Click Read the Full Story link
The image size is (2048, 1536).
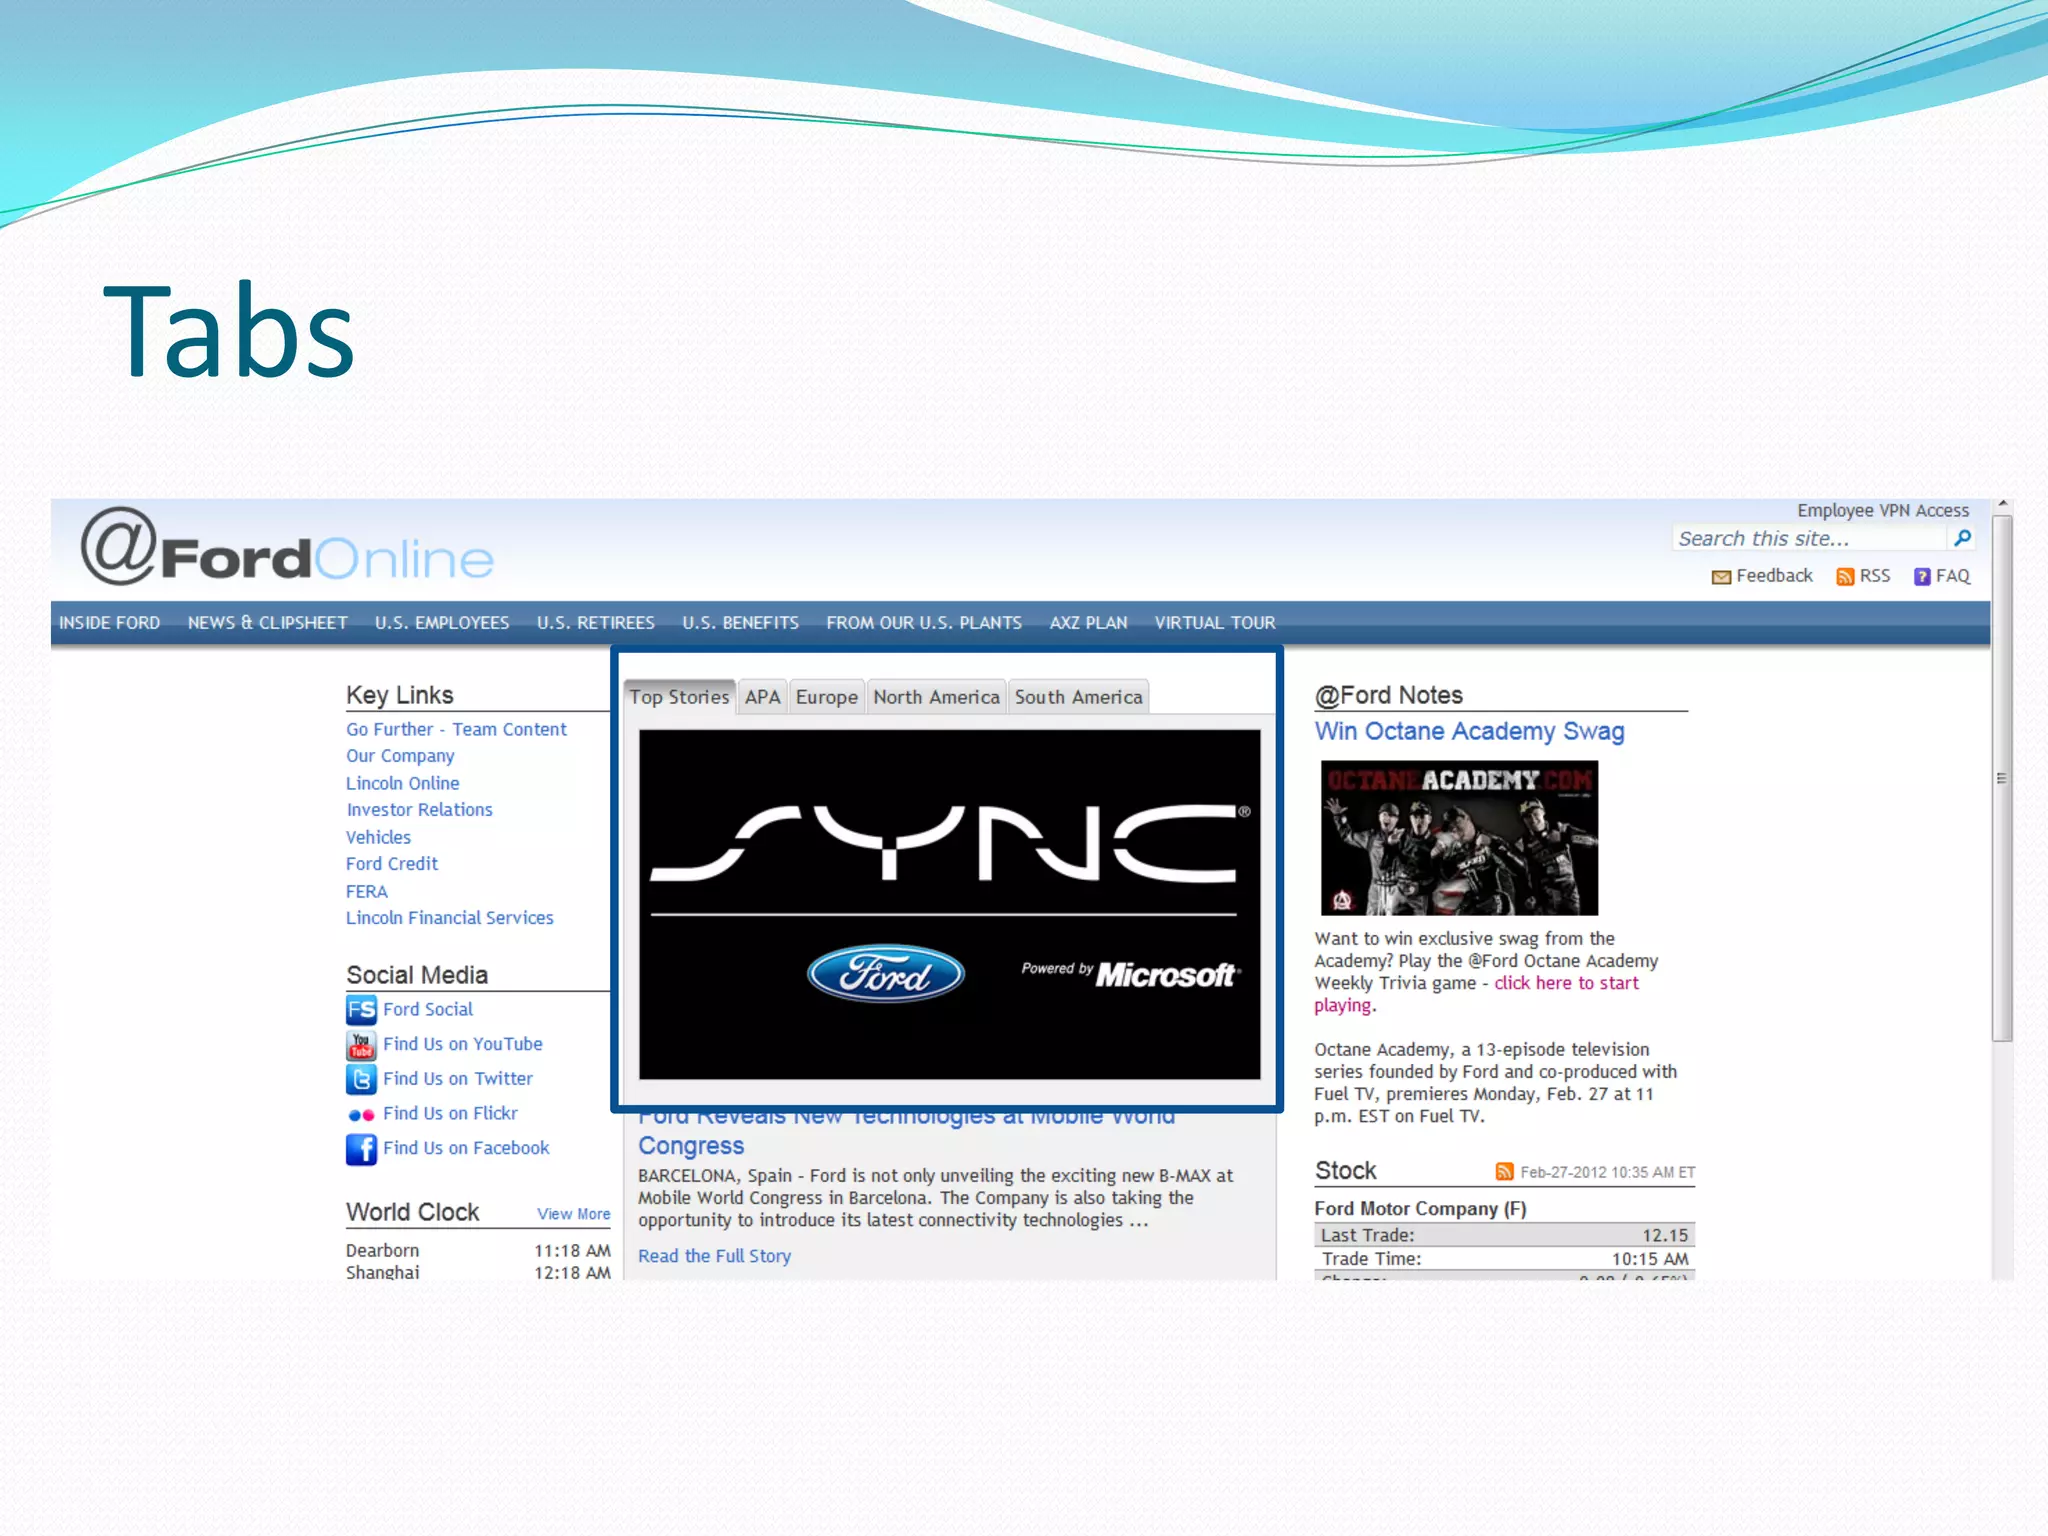coord(714,1256)
